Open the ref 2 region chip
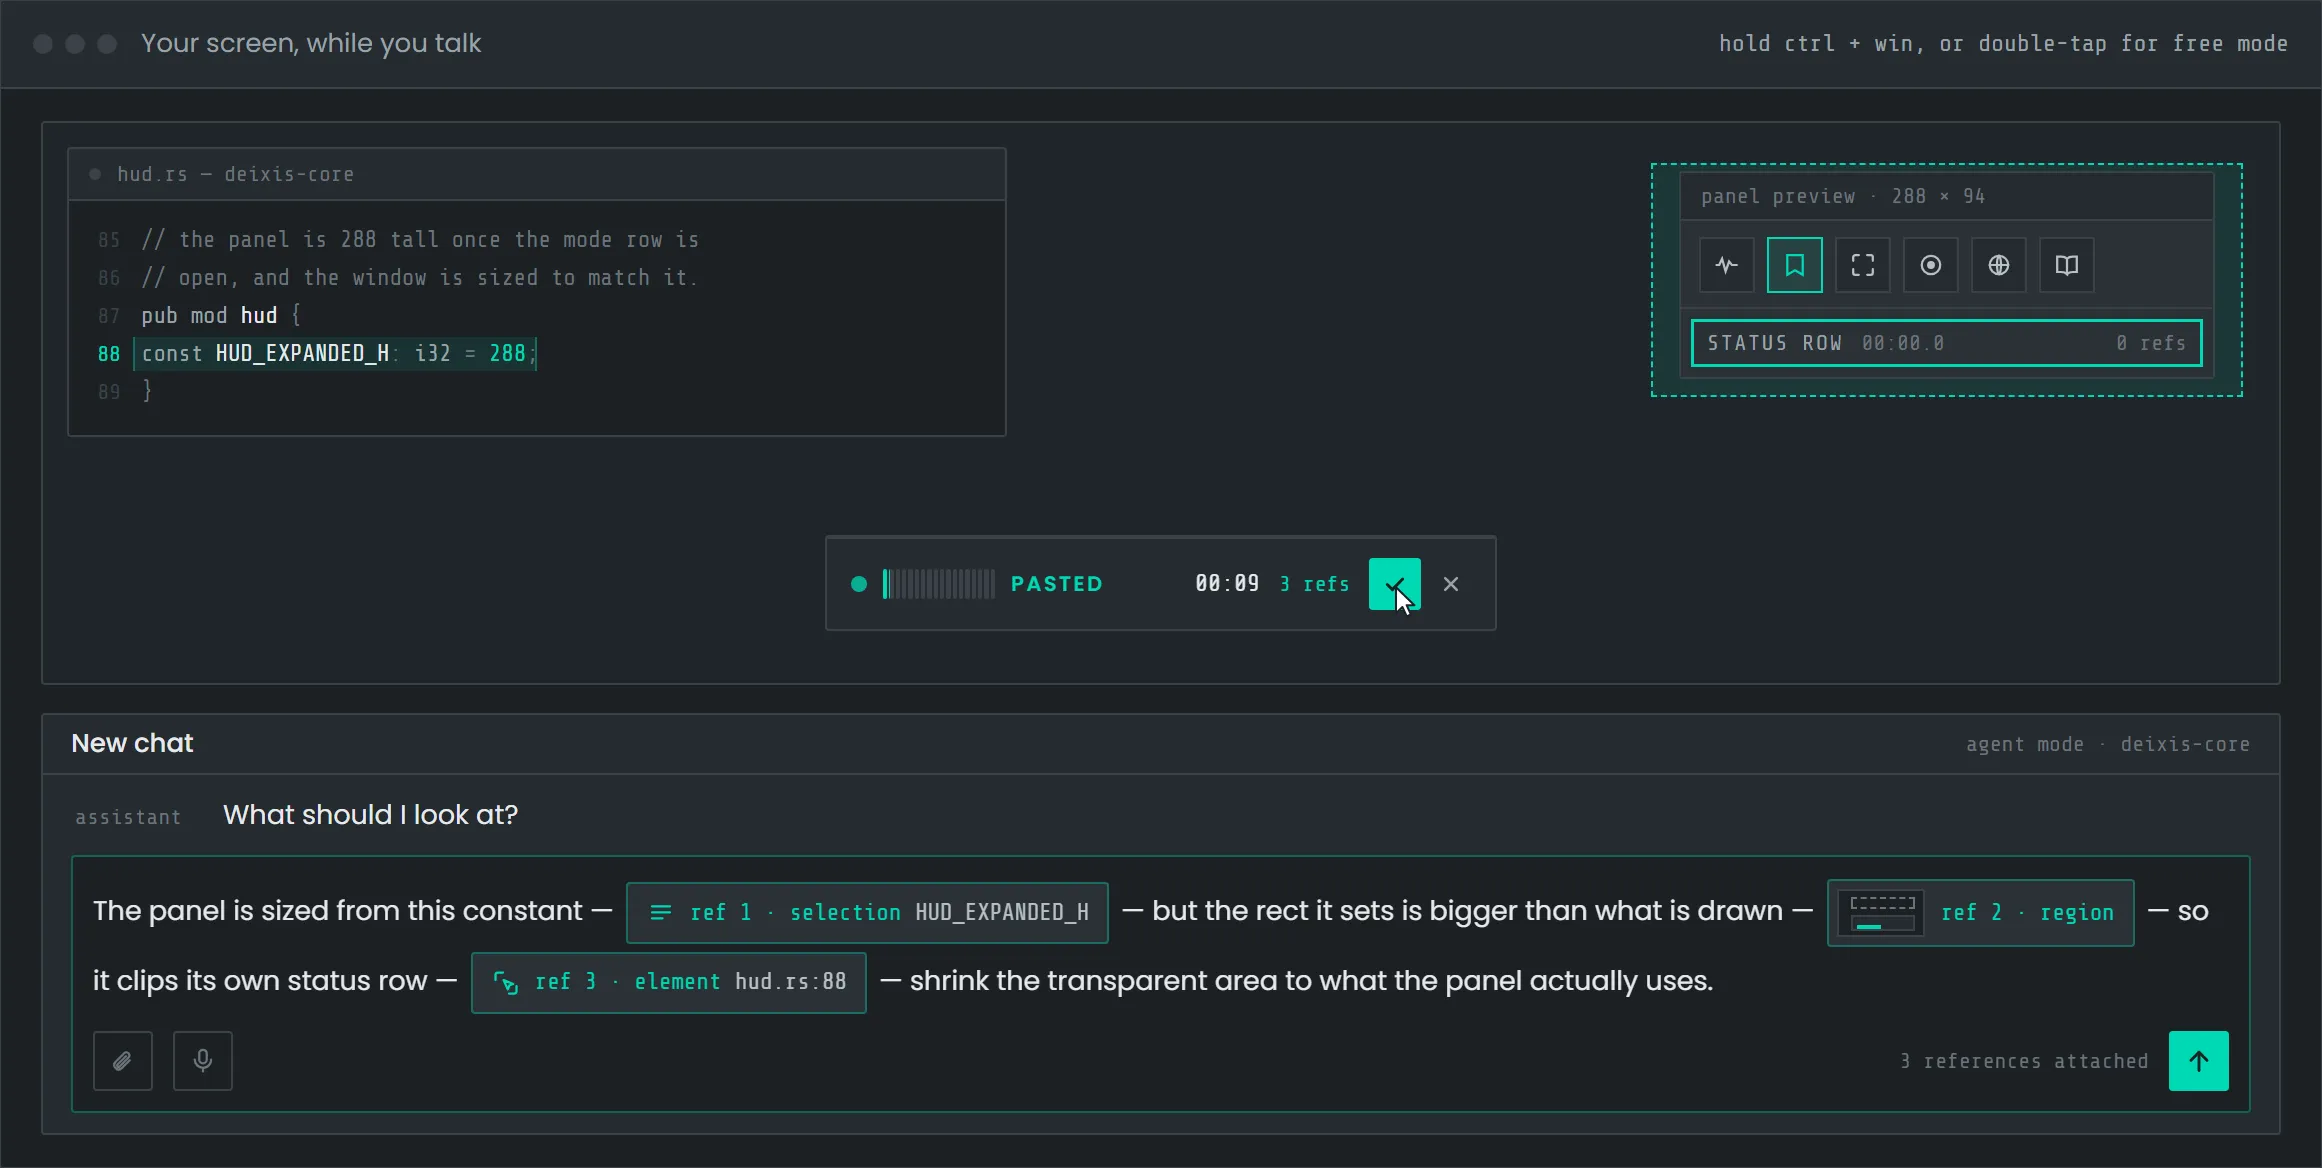 point(1980,912)
